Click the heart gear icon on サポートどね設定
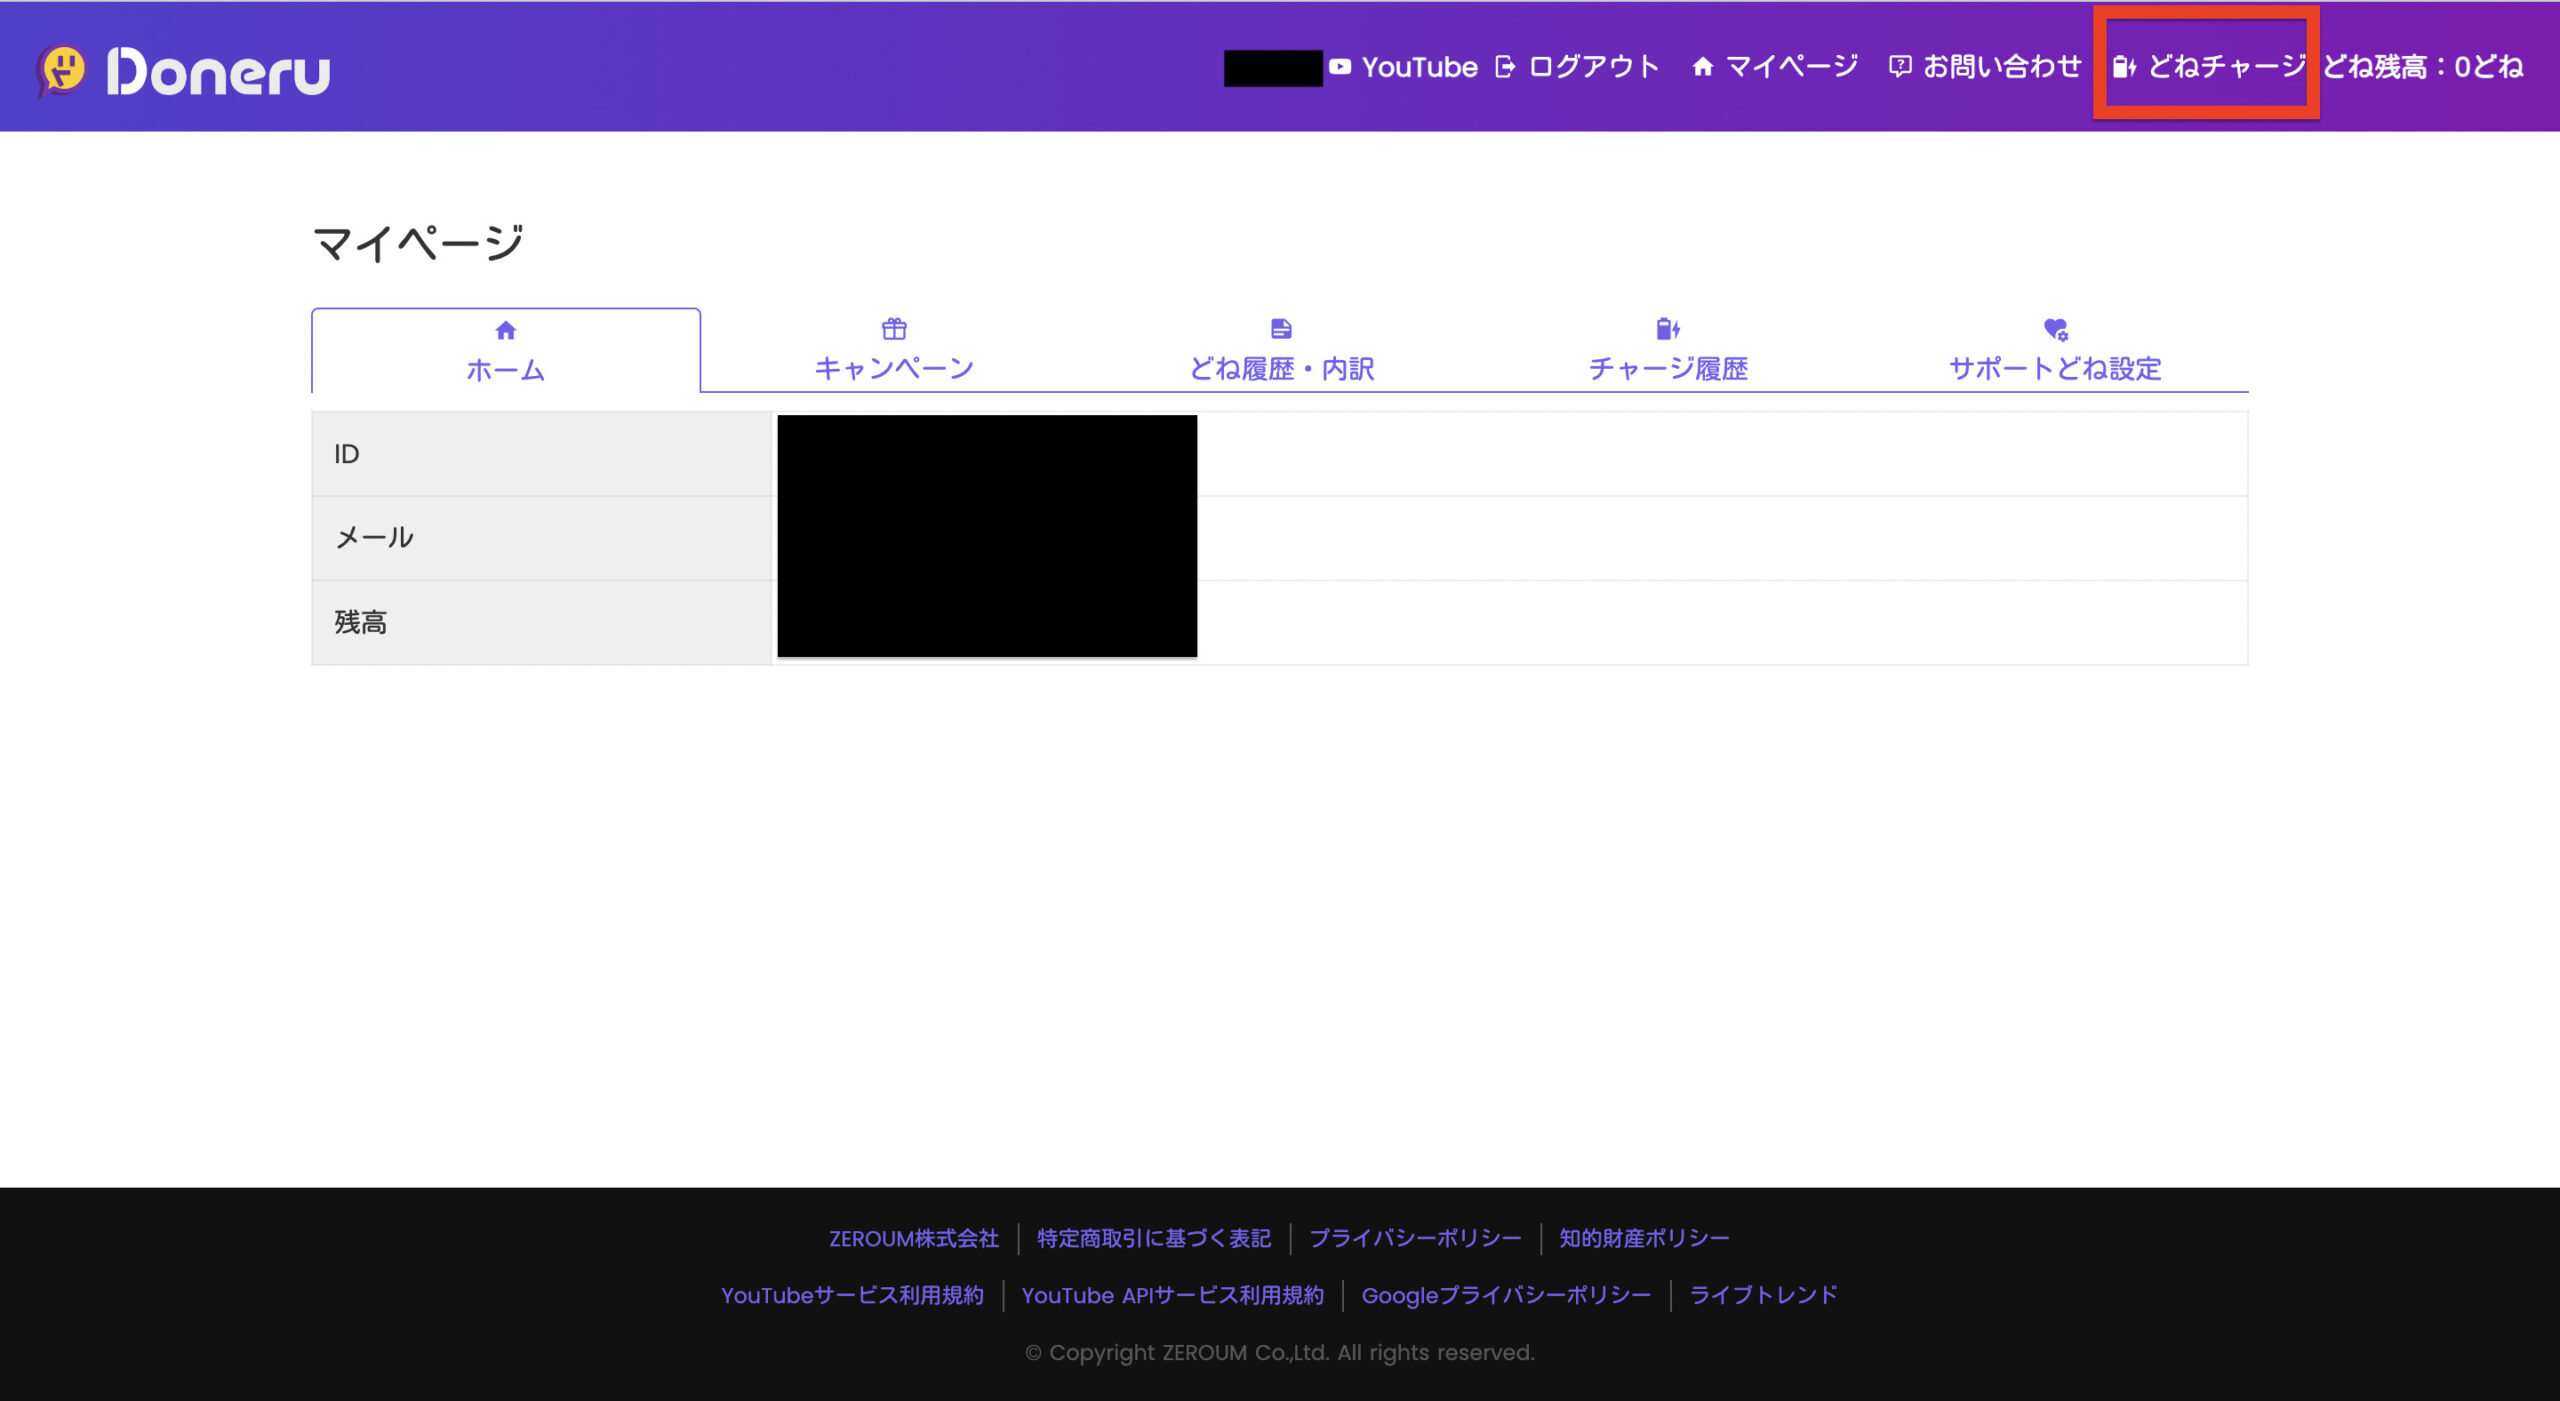Image resolution: width=2560 pixels, height=1401 pixels. (x=2056, y=329)
